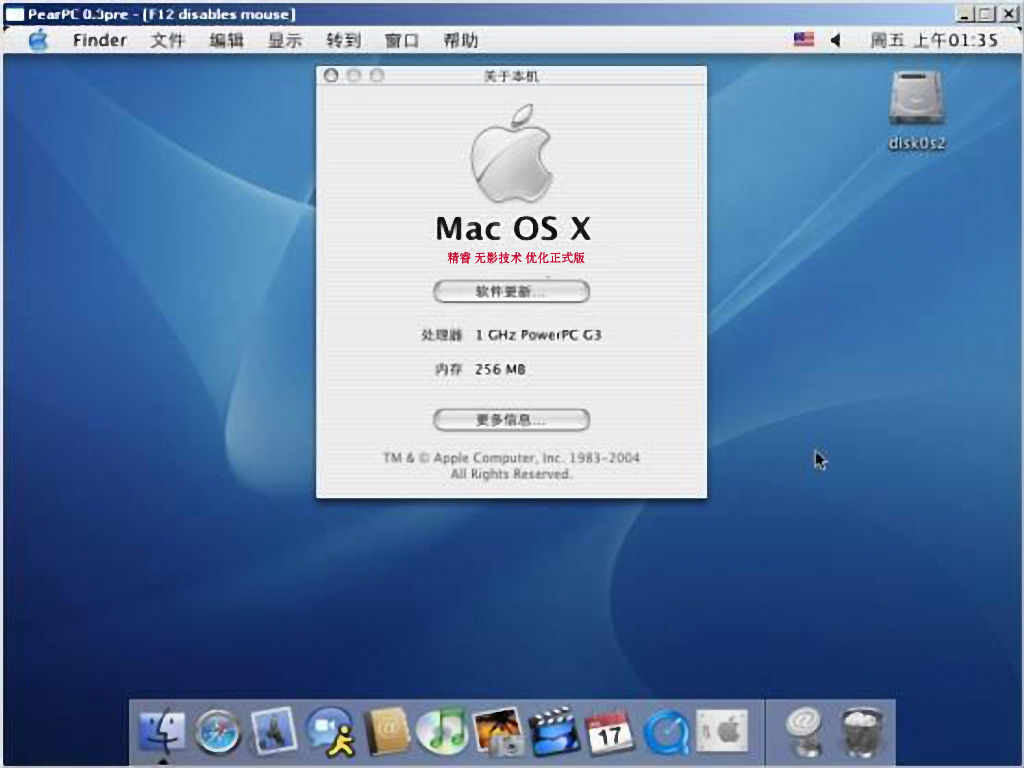This screenshot has height=768, width=1024.
Task: Launch Safari from the Dock
Action: (x=218, y=733)
